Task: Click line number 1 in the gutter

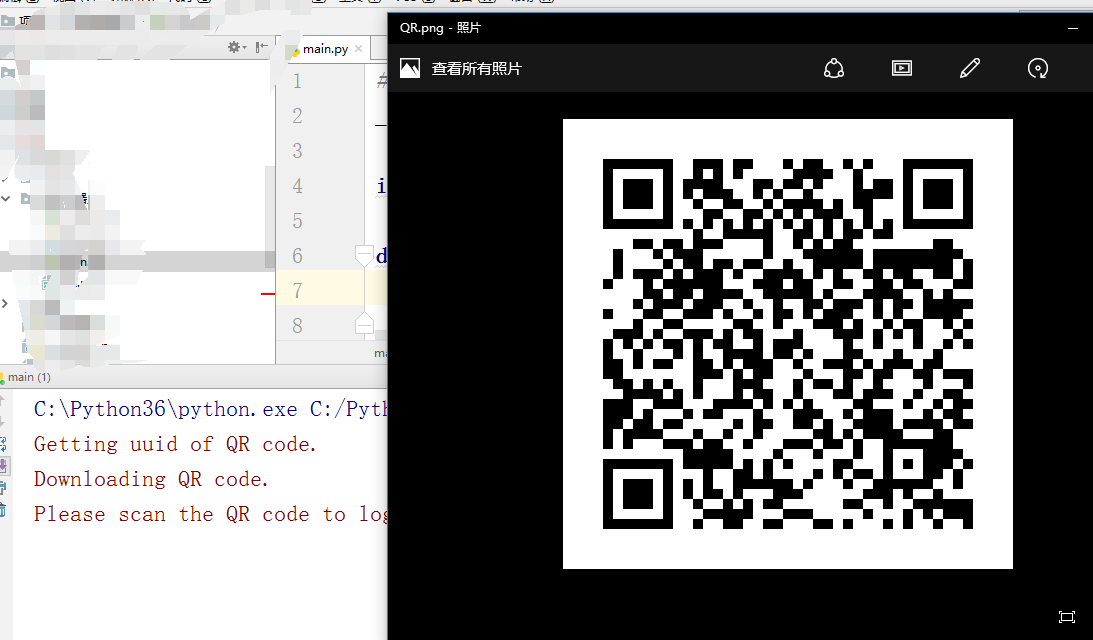Action: pyautogui.click(x=298, y=81)
